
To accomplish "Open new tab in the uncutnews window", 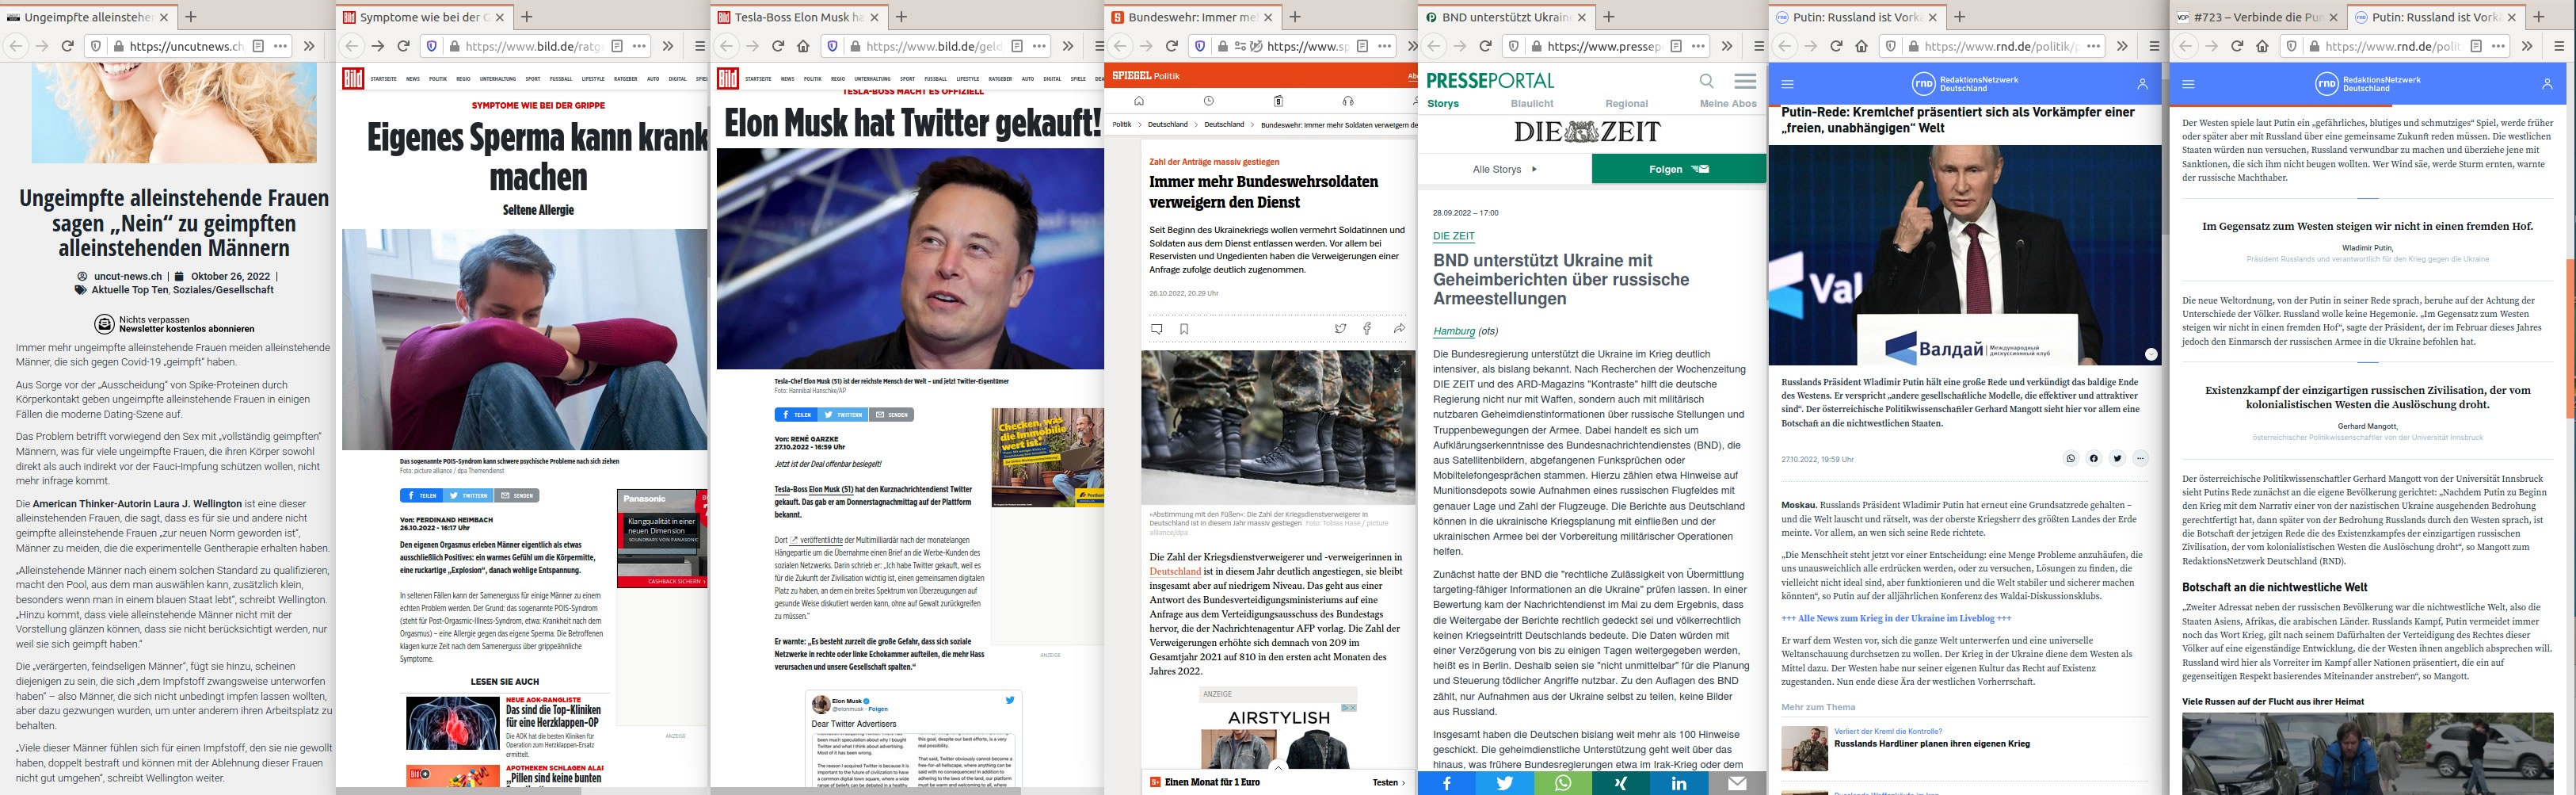I will 190,17.
